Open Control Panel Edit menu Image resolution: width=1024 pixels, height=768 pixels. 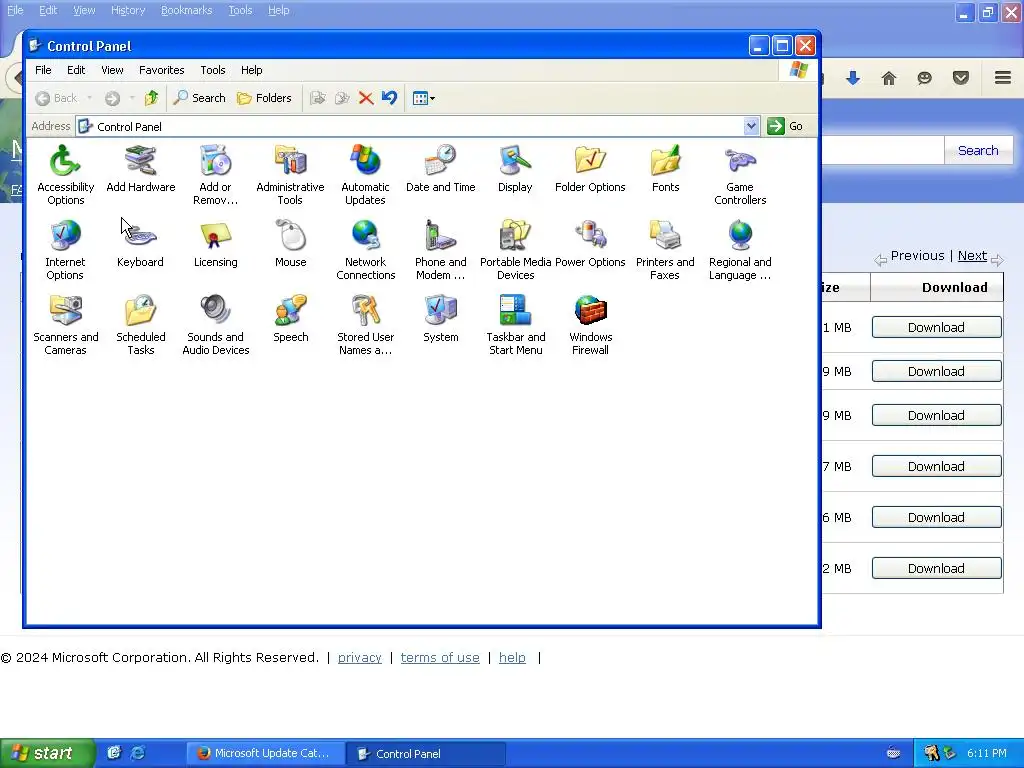click(76, 70)
